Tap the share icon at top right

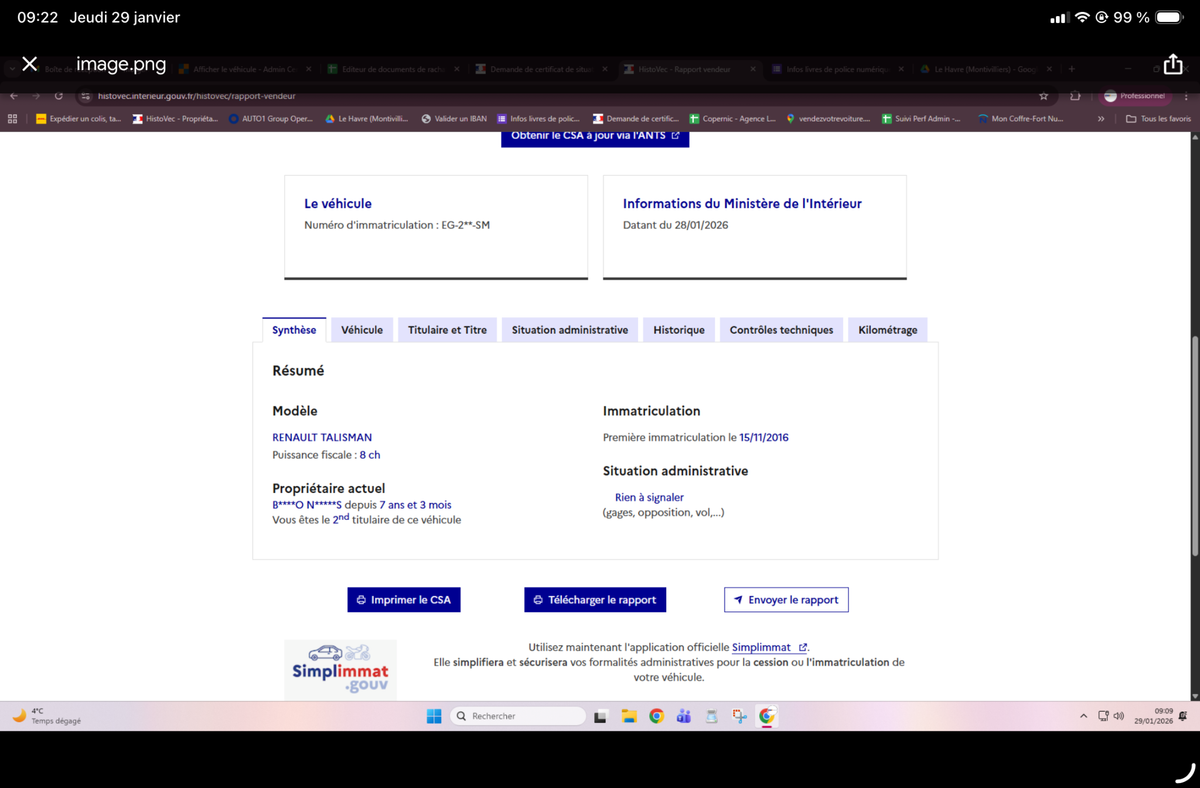1173,64
